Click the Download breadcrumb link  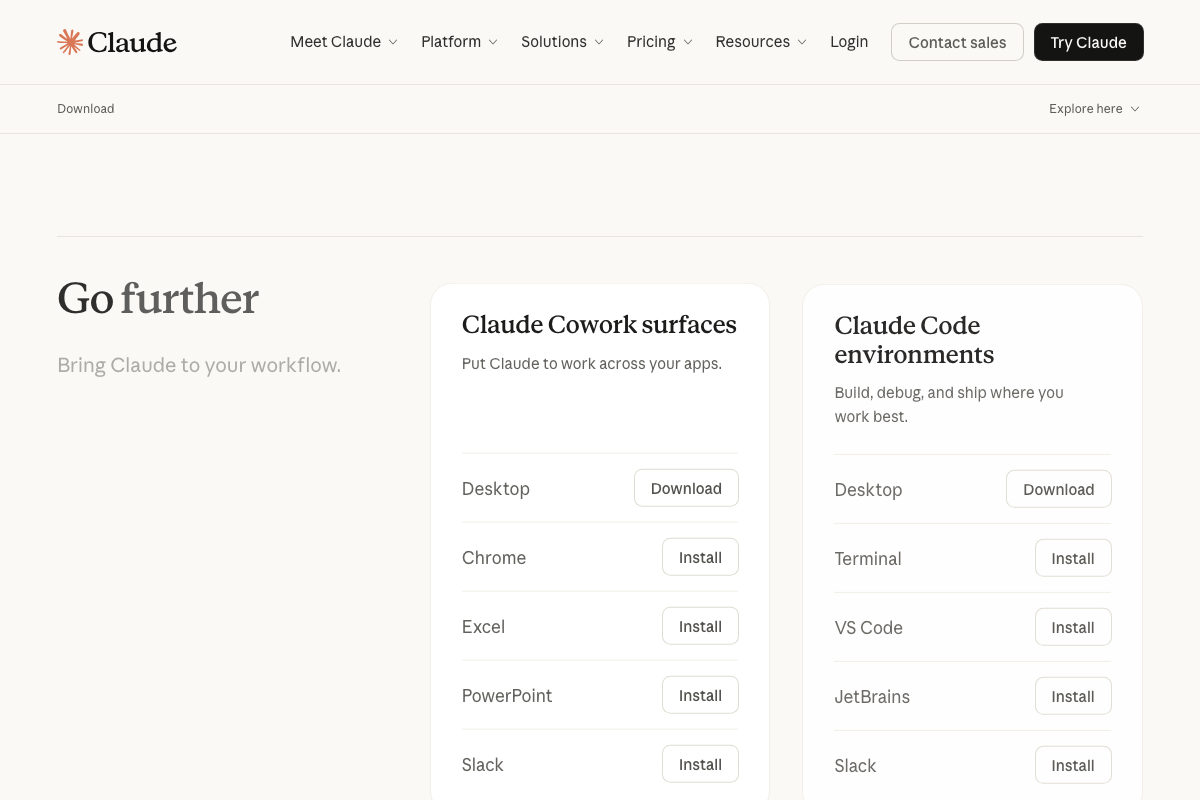point(85,108)
